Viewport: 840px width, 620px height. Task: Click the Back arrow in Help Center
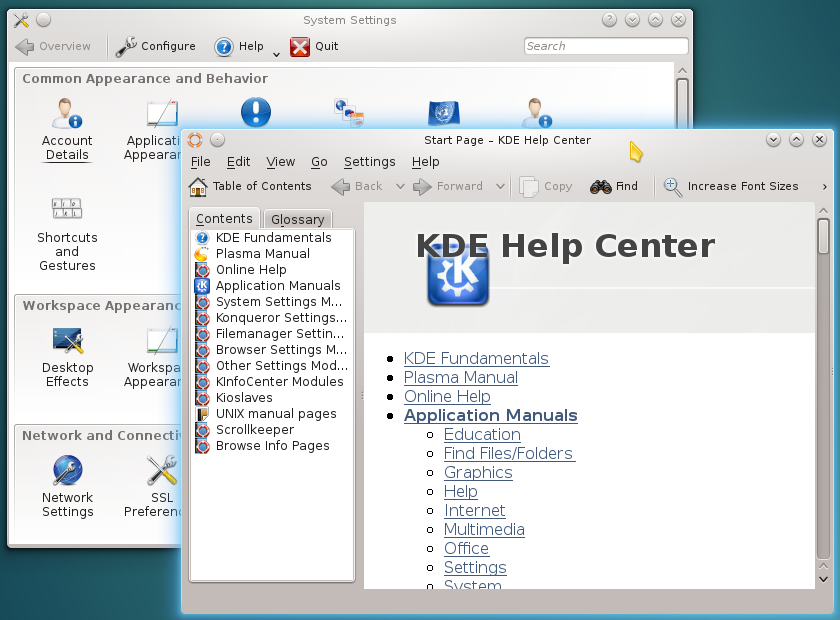coord(340,186)
